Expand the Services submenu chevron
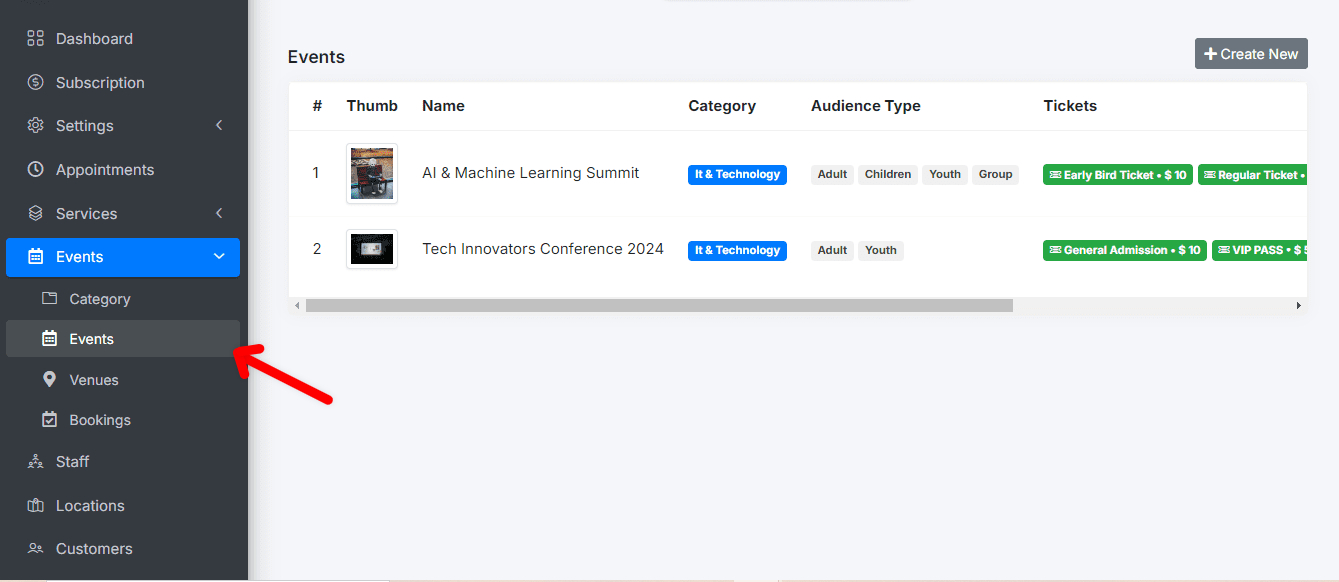The height and width of the screenshot is (582, 1339). pos(219,213)
